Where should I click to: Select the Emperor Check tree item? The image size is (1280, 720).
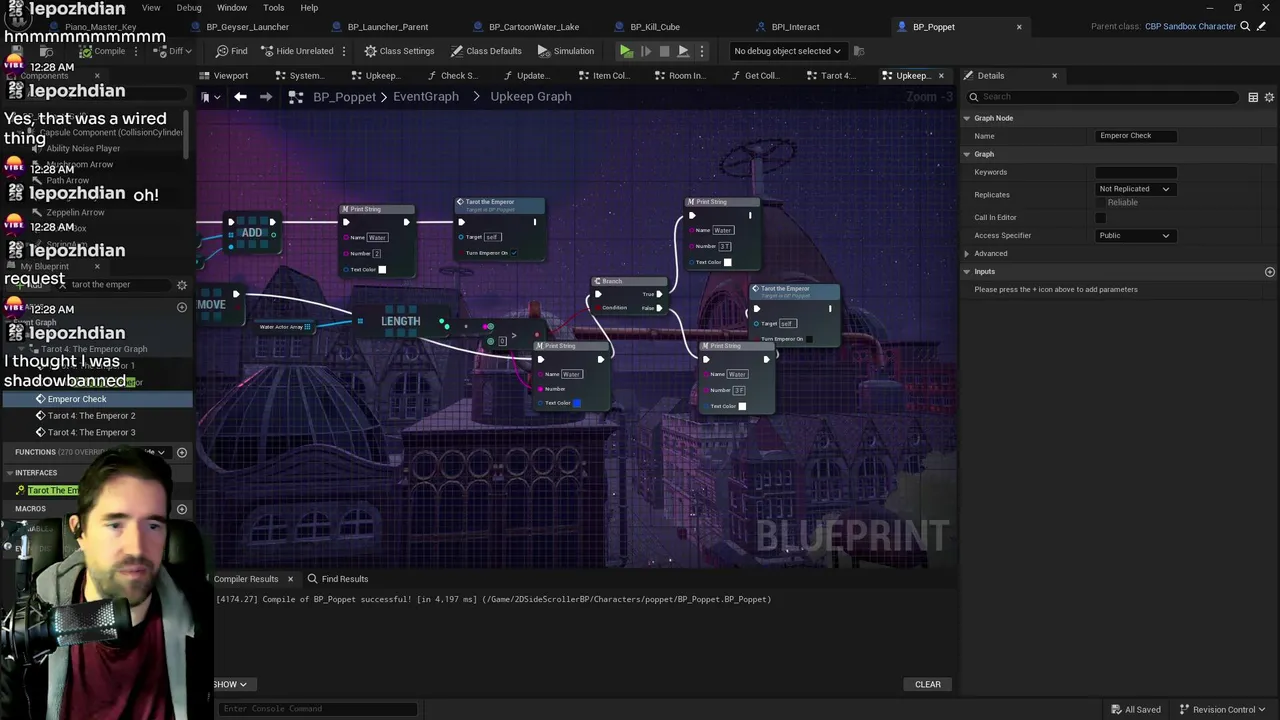tap(97, 399)
